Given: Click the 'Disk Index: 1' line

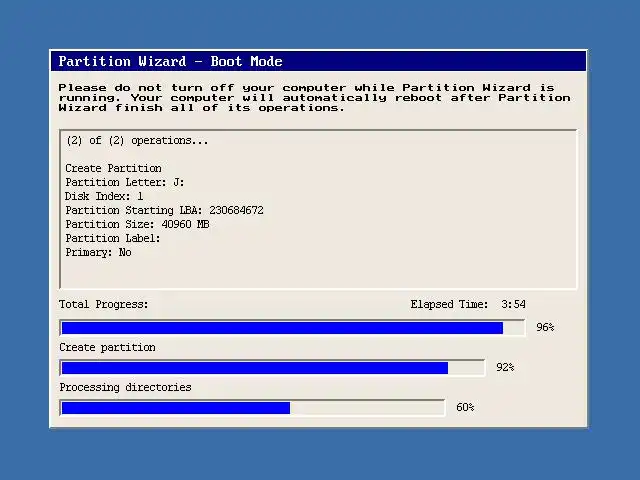Looking at the screenshot, I should [x=104, y=196].
